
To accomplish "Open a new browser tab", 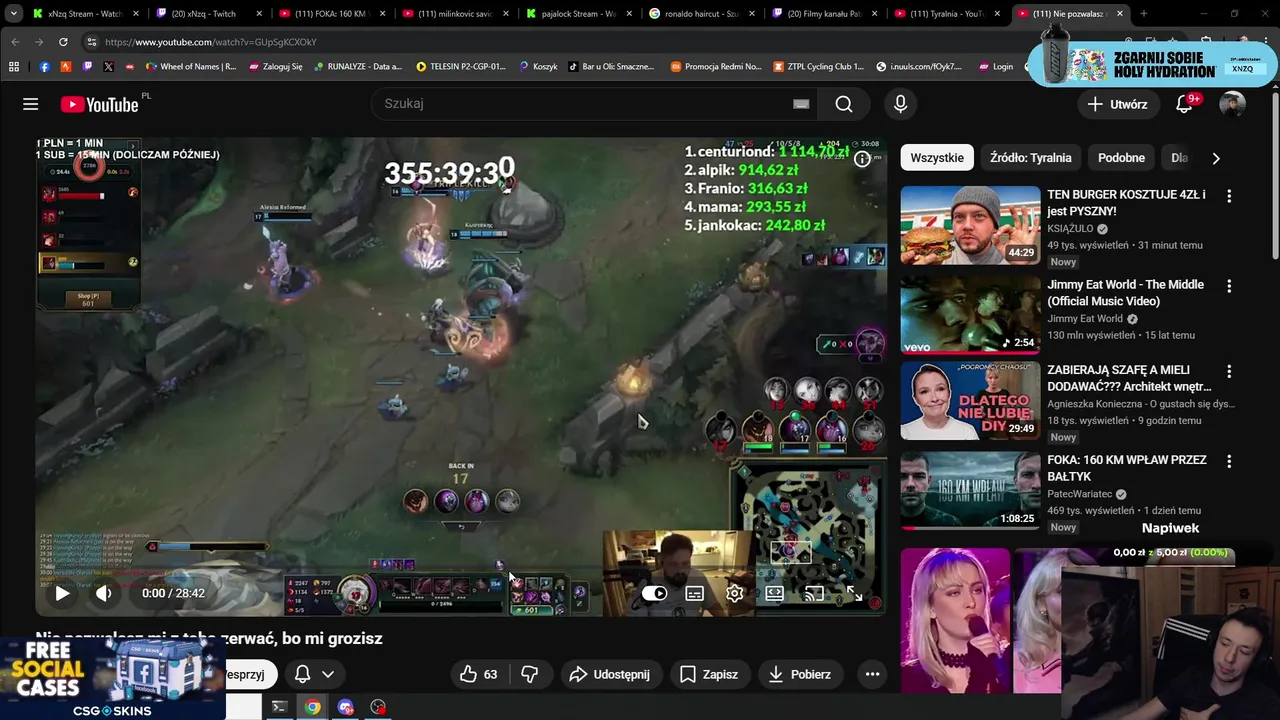I will [x=1144, y=14].
